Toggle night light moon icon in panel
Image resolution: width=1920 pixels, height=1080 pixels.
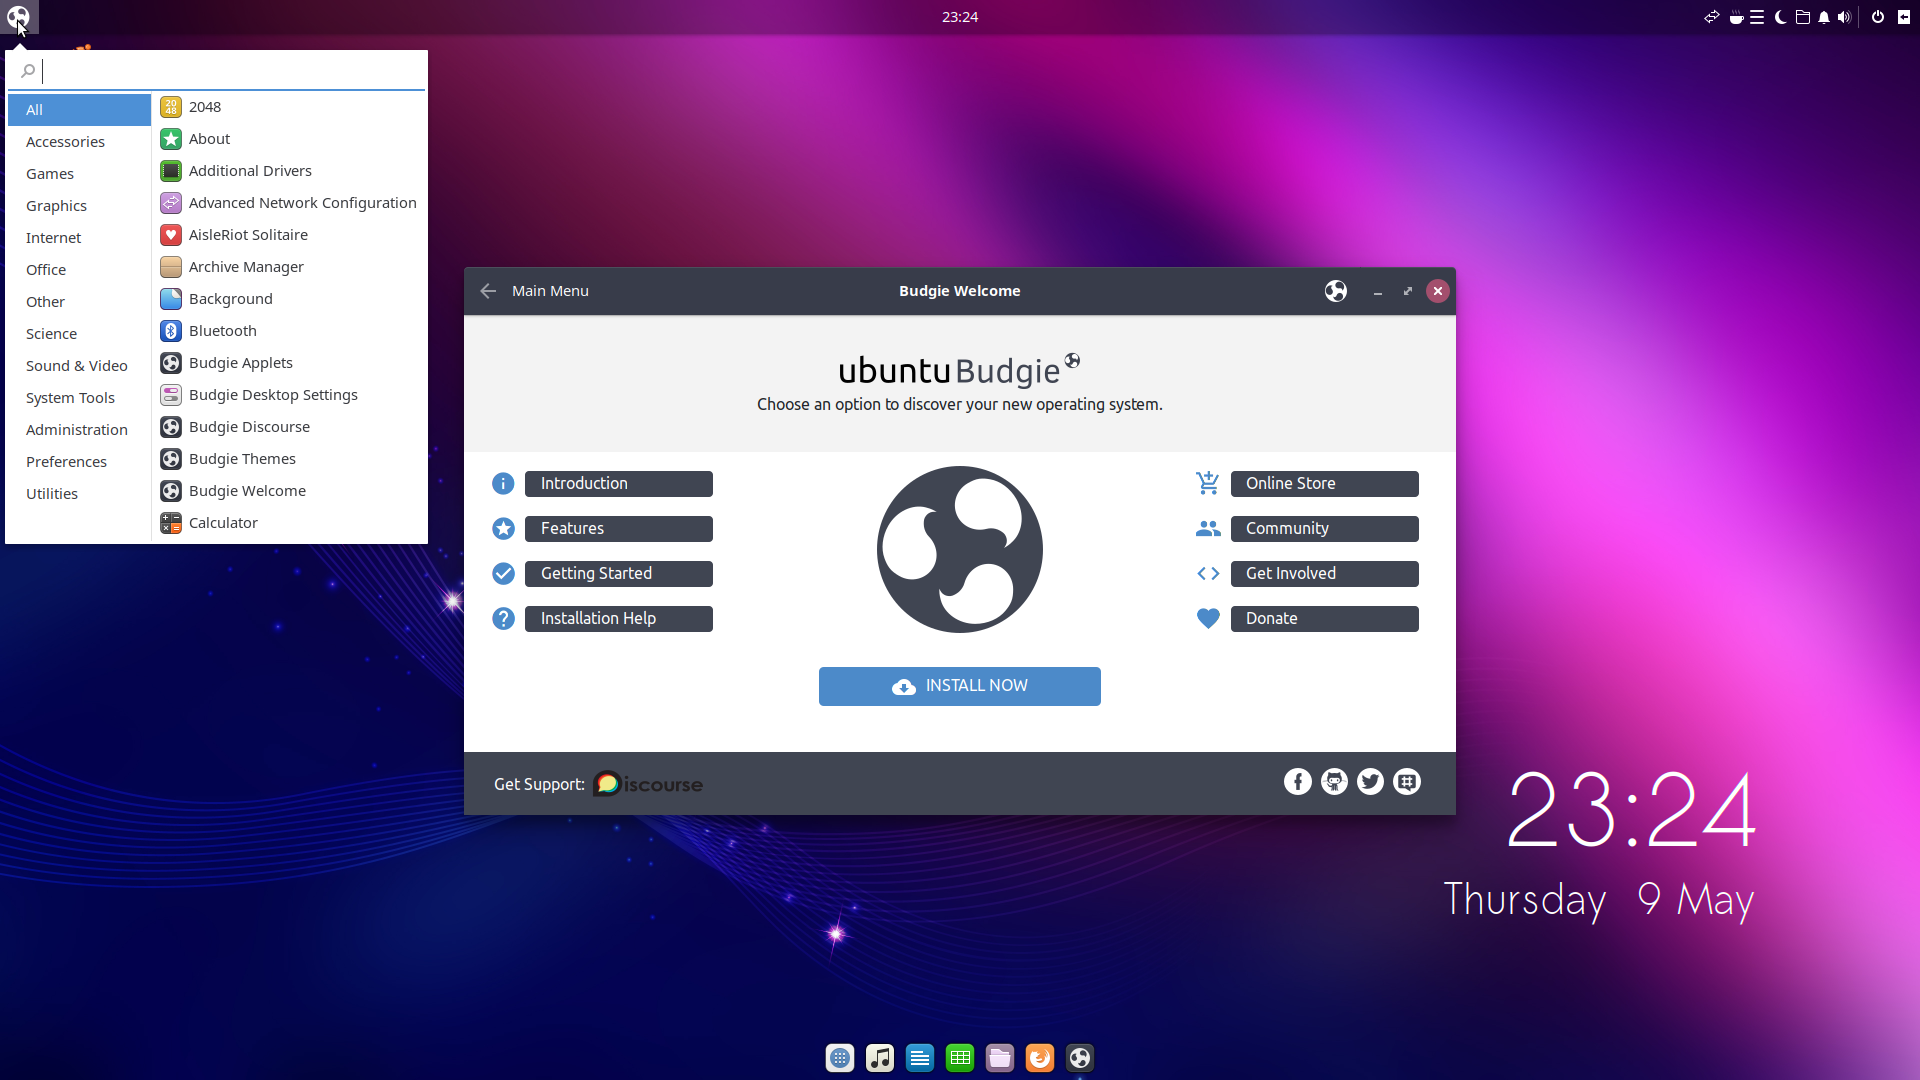coord(1780,17)
